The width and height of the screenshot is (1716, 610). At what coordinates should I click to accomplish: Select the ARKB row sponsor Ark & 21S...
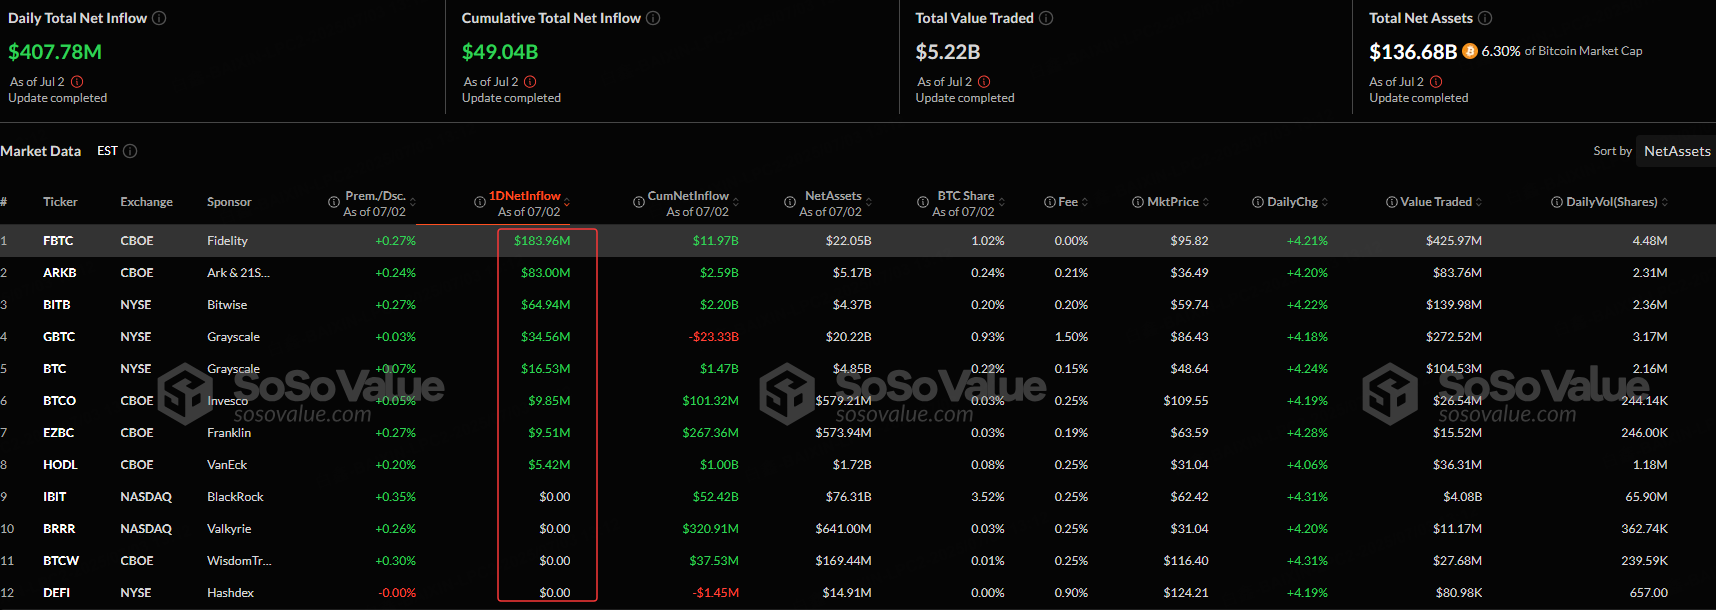(x=238, y=273)
